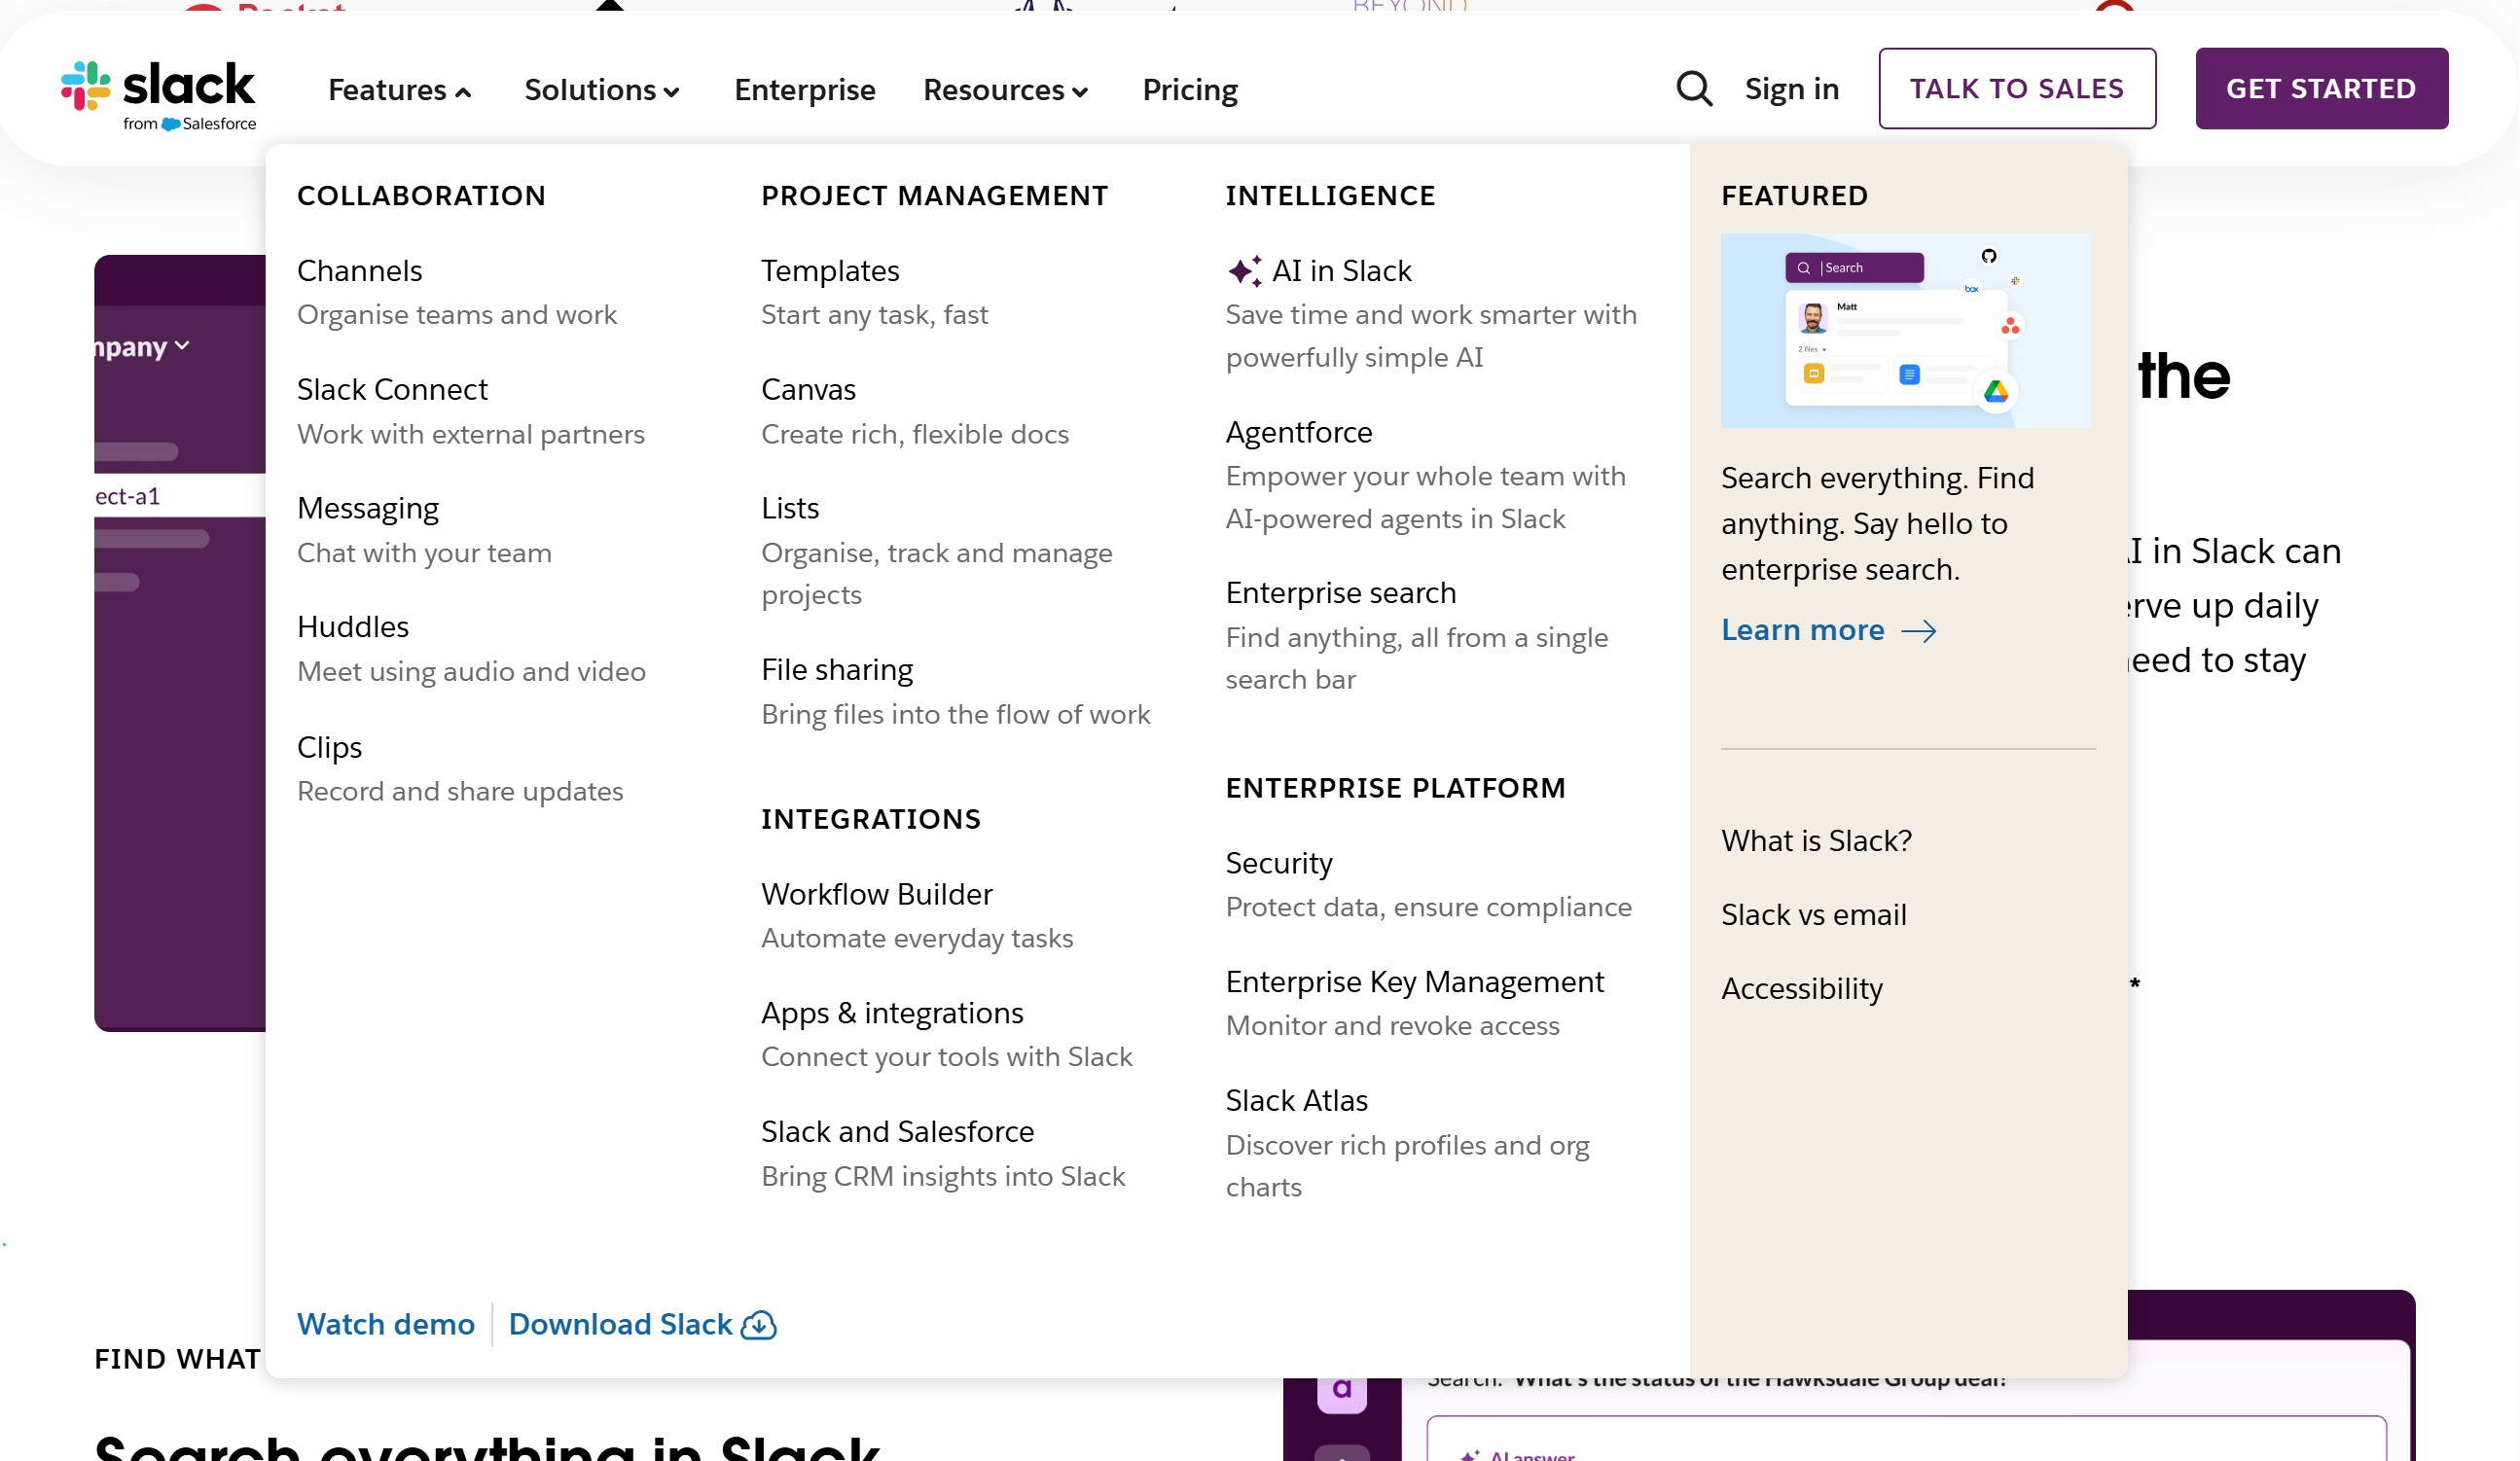The width and height of the screenshot is (2520, 1461).
Task: Open Slack Connect feature
Action: tap(392, 389)
